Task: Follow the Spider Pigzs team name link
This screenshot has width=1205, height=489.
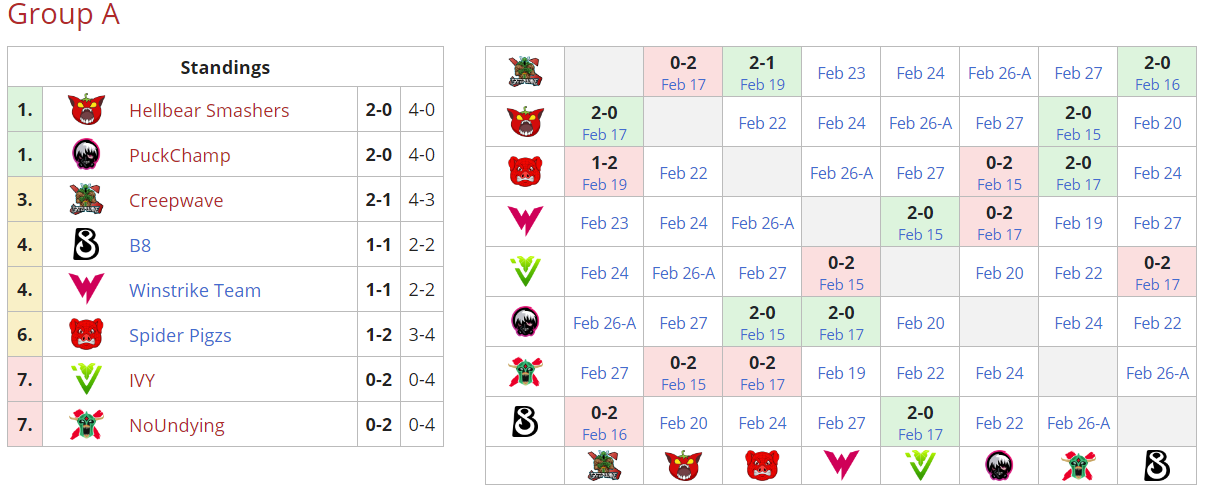Action: point(180,335)
